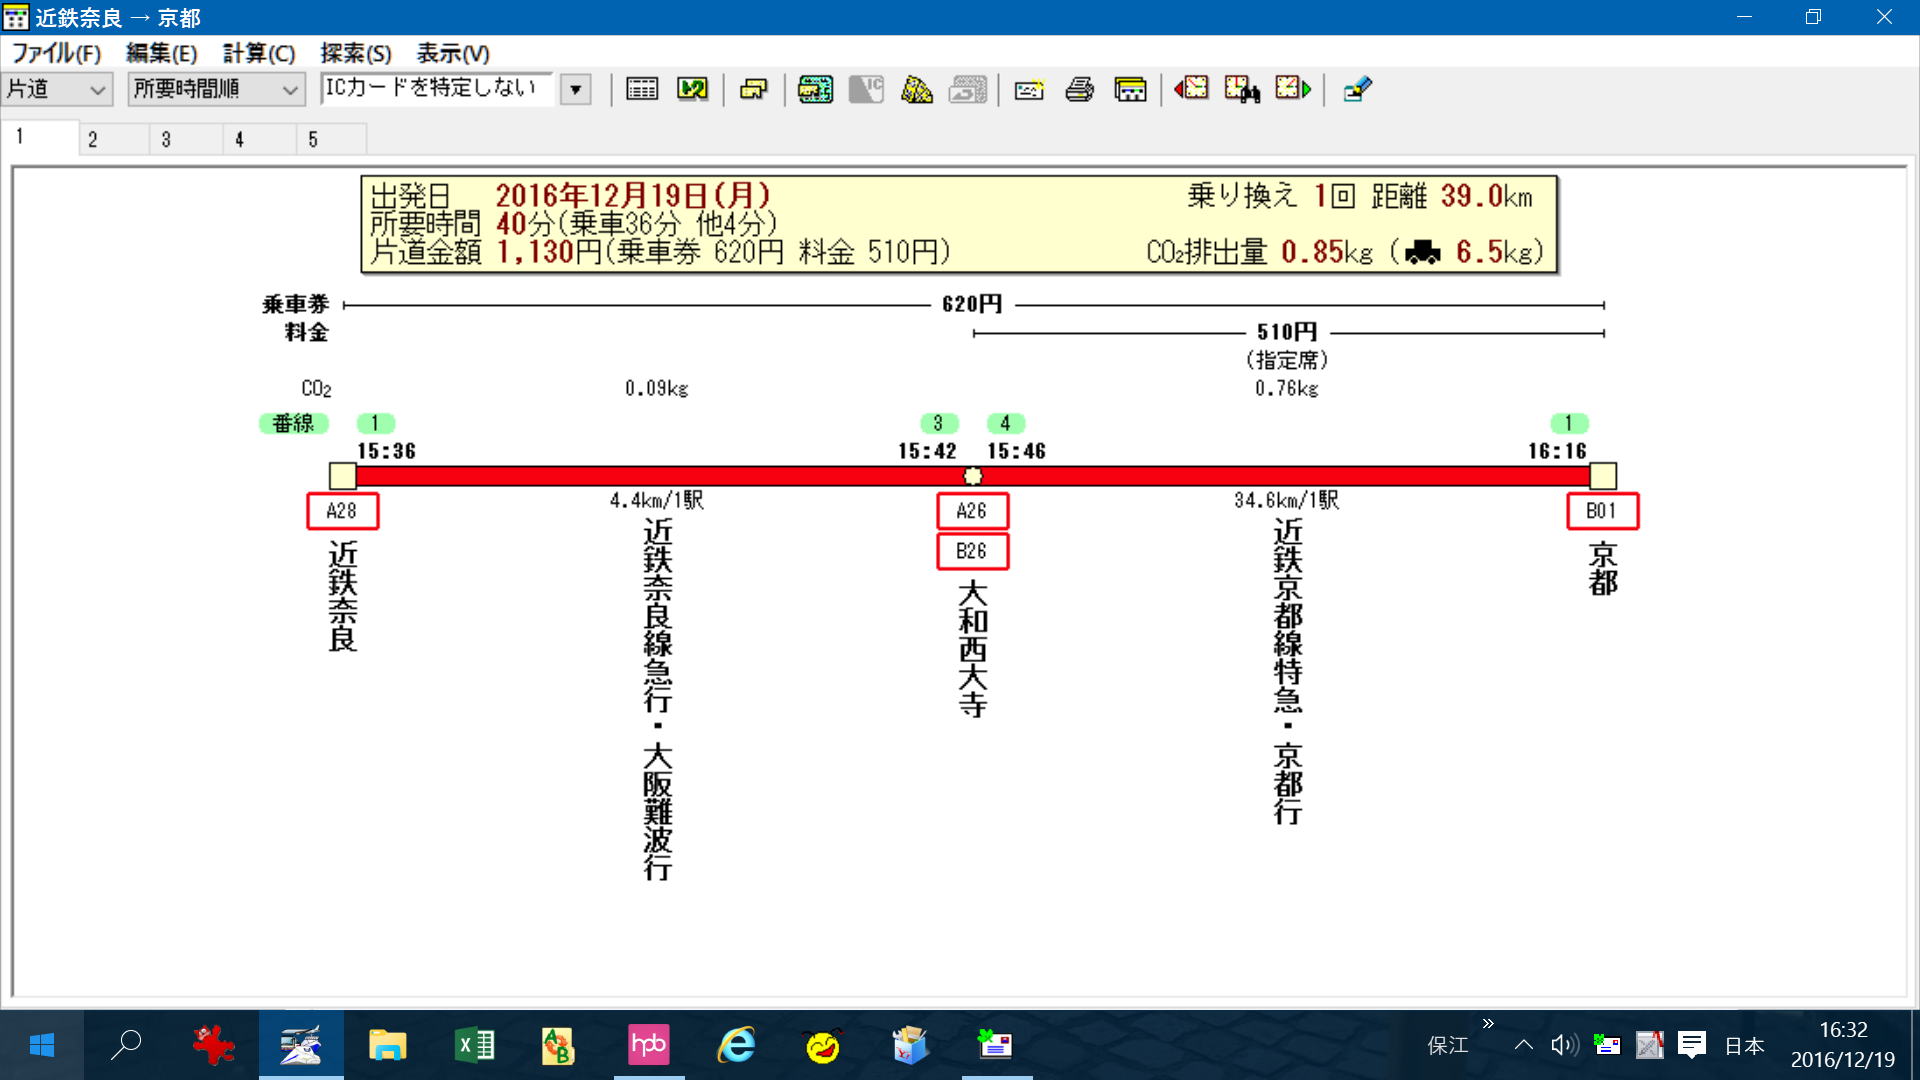Show hidden system tray icons chevron

1523,1045
